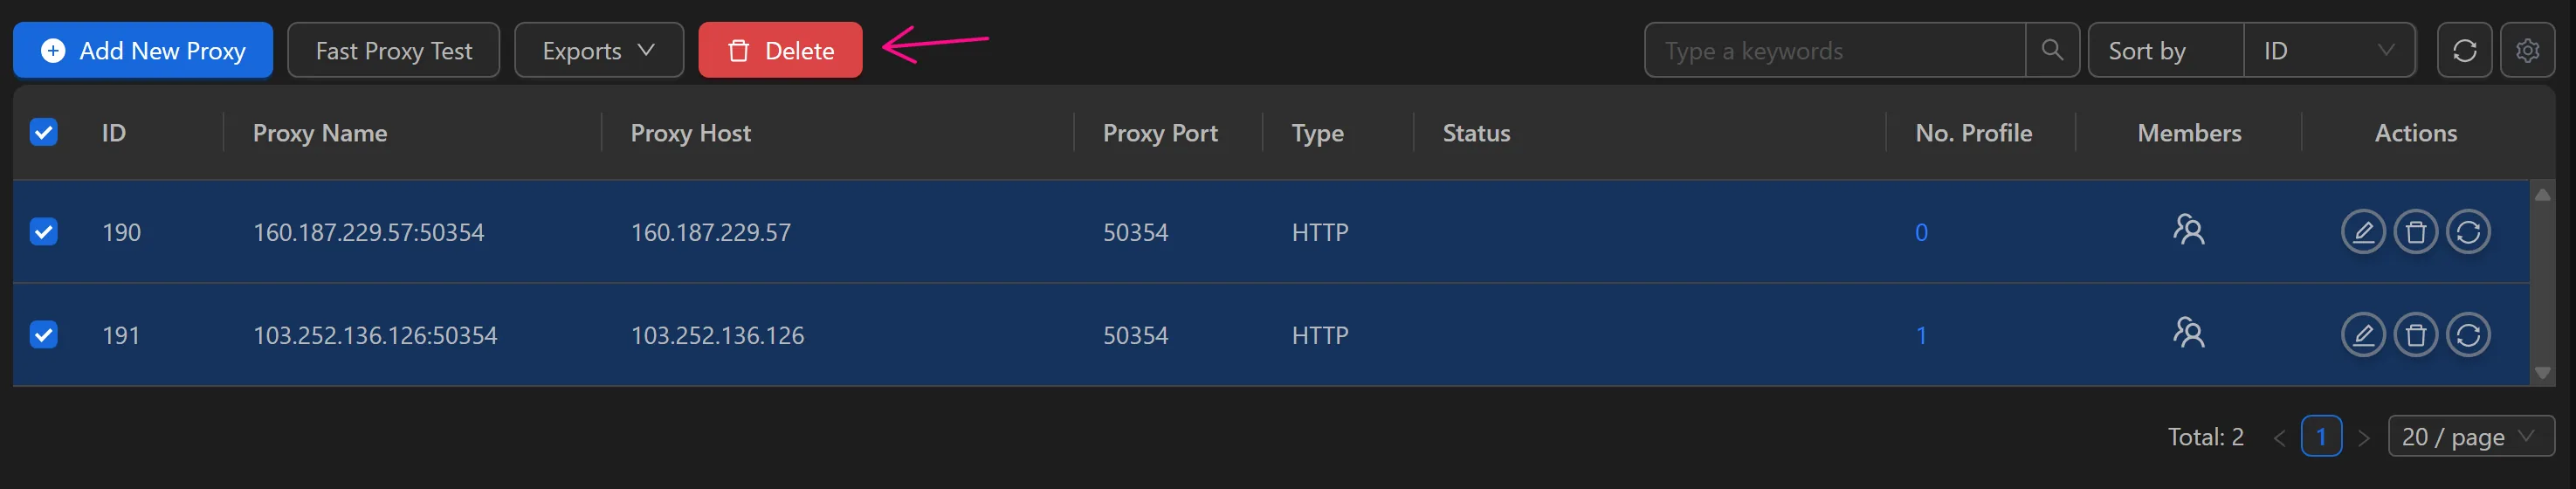The height and width of the screenshot is (489, 2576).
Task: Uncheck the row for proxy ID 190
Action: pos(44,232)
